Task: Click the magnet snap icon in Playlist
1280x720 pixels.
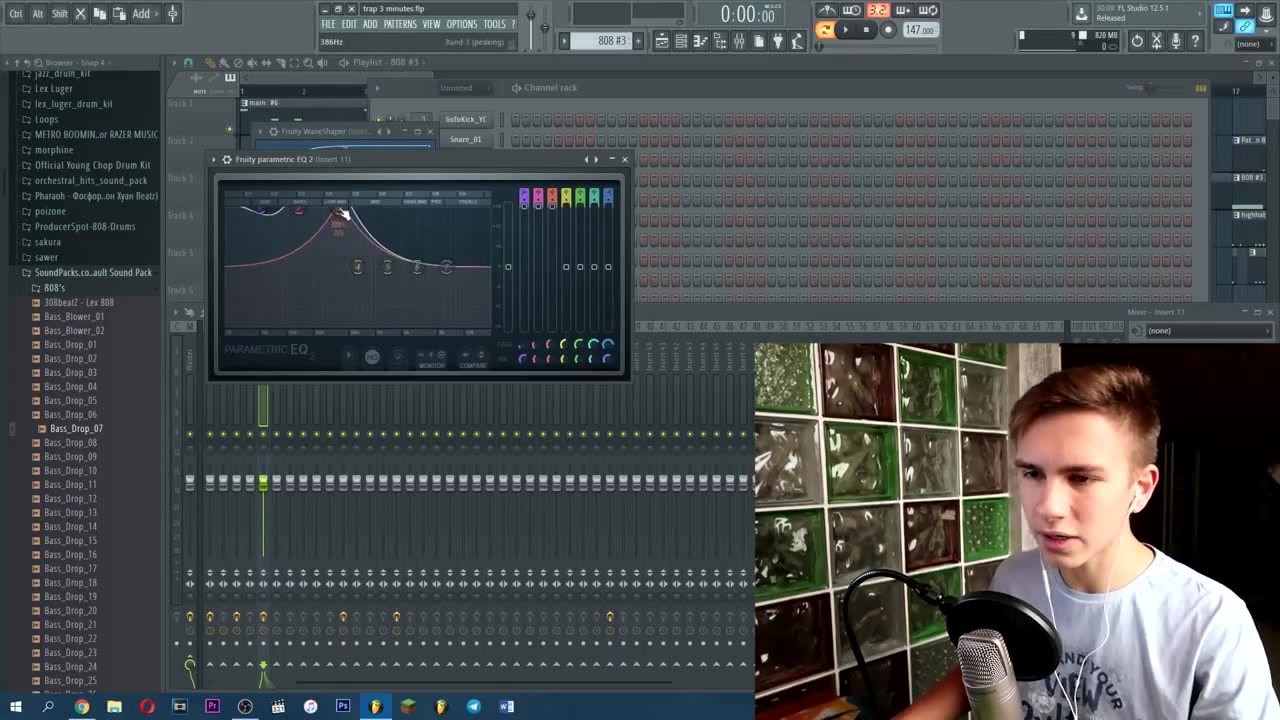Action: click(188, 62)
